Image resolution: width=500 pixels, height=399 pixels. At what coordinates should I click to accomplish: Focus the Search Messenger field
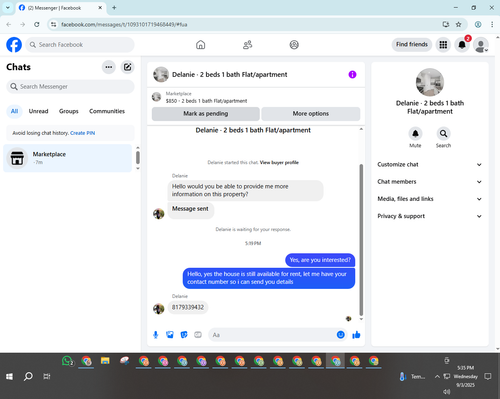[x=70, y=87]
